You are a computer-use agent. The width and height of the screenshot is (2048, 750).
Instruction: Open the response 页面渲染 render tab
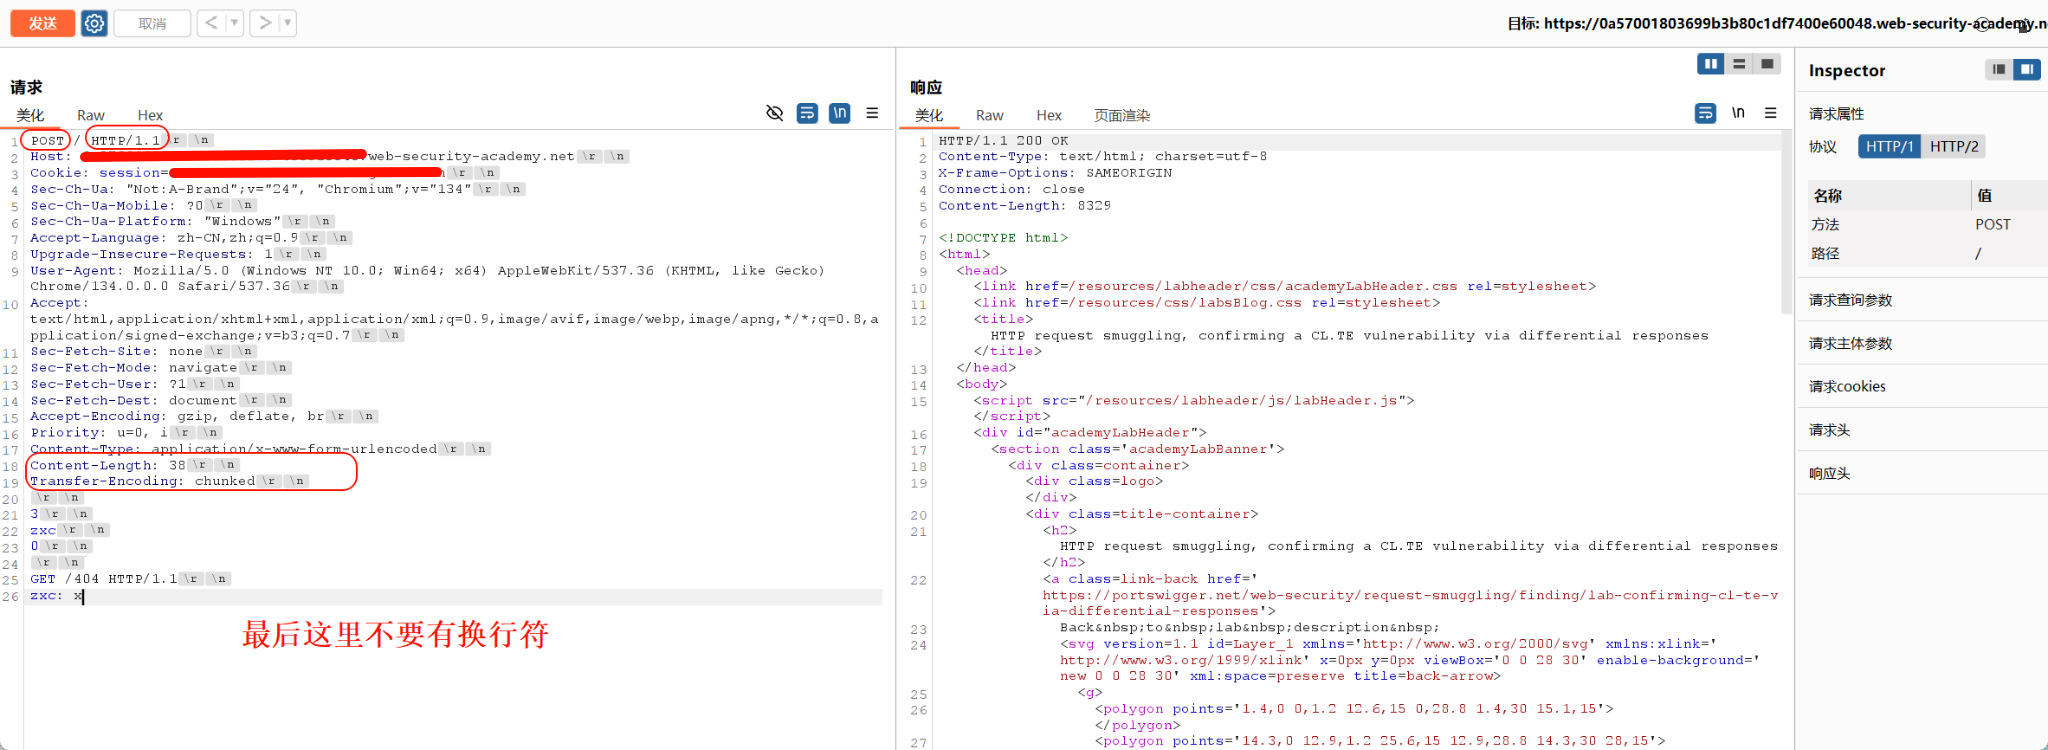coord(1122,115)
